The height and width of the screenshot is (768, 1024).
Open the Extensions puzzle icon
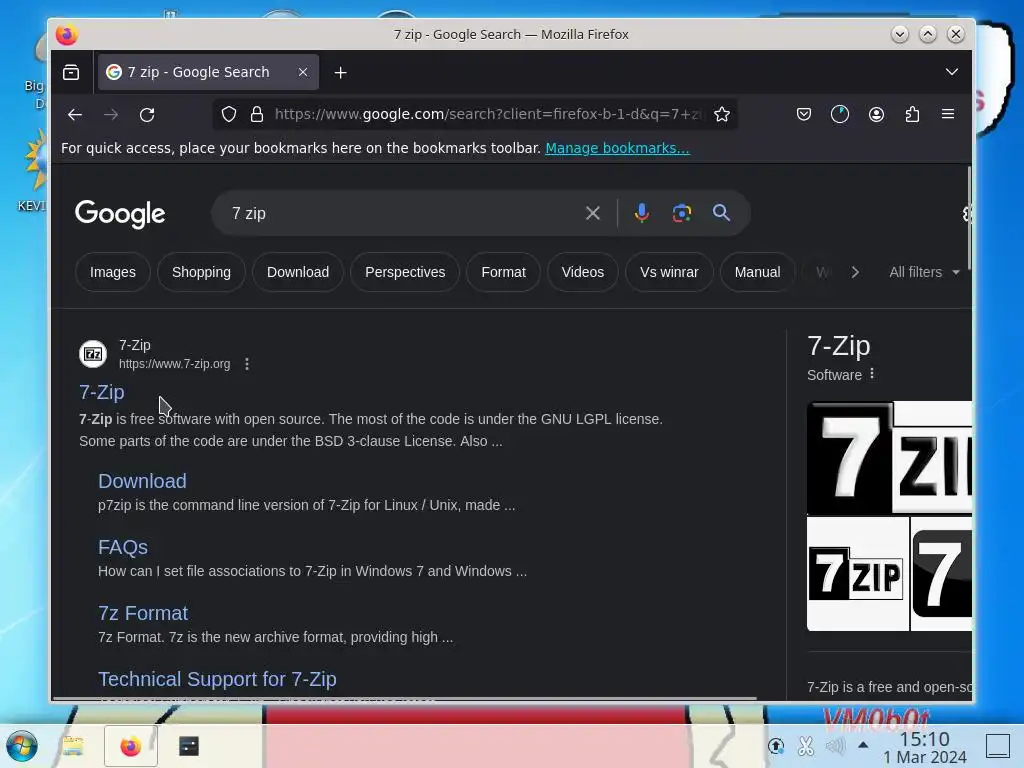912,114
